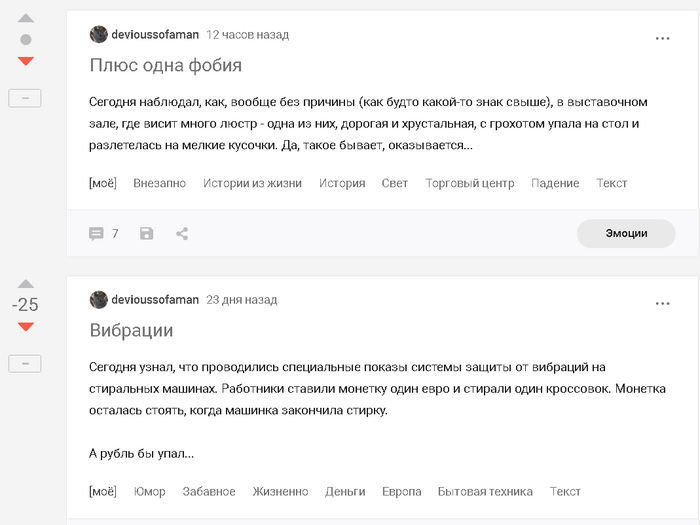
Task: Select the "Торговый центр" tag
Action: tap(469, 183)
